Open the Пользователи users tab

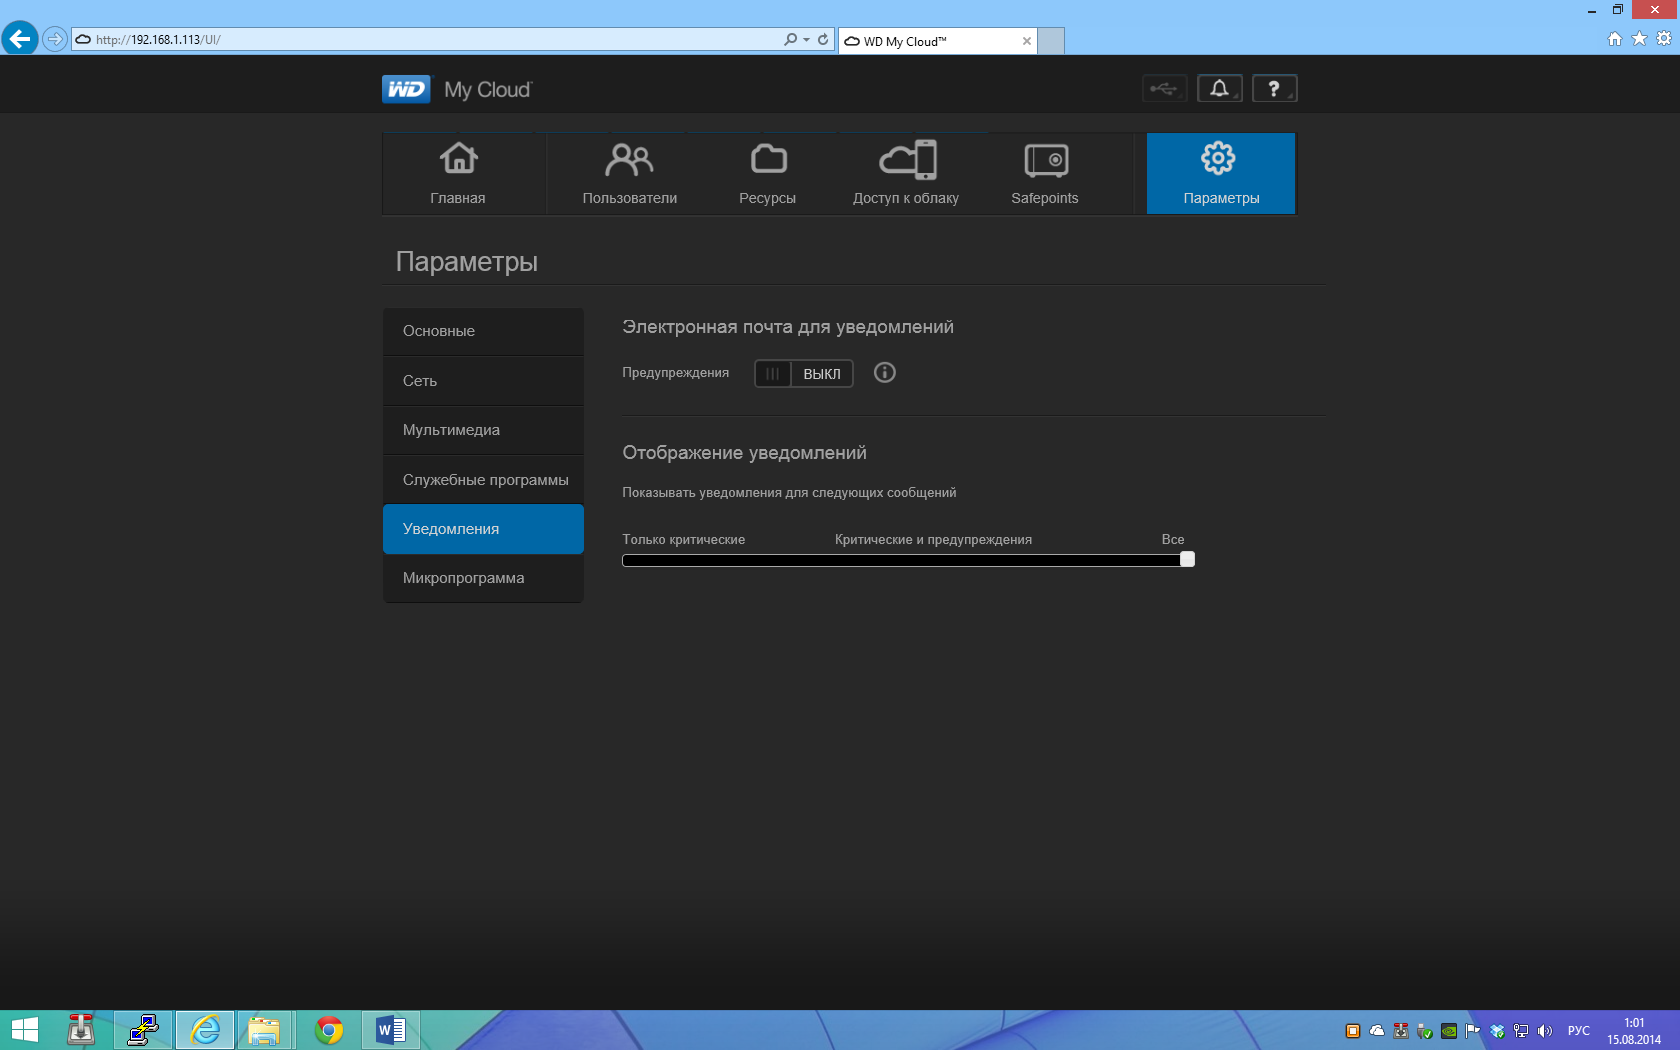coord(630,174)
